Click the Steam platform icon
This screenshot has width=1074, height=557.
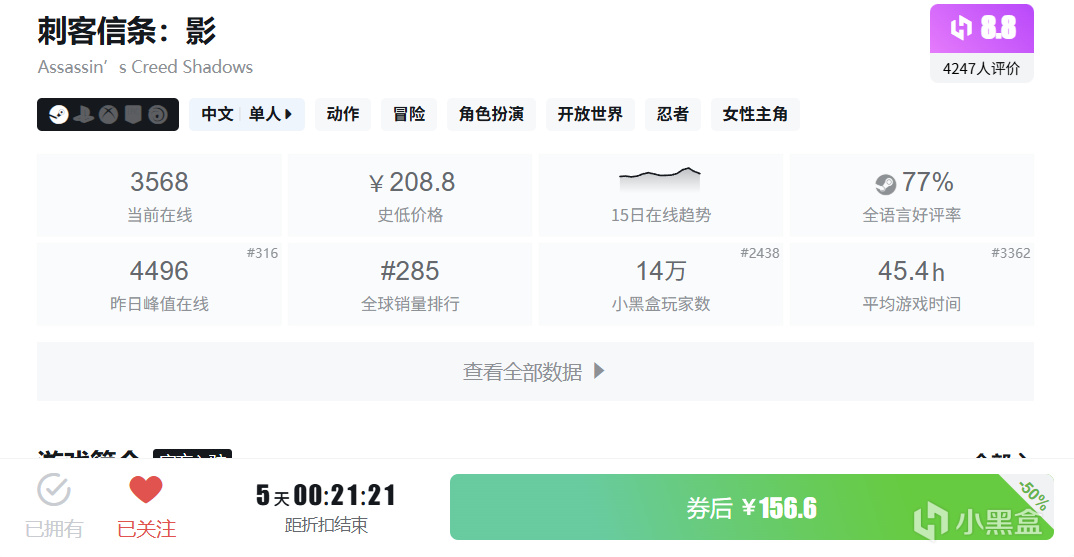59,114
